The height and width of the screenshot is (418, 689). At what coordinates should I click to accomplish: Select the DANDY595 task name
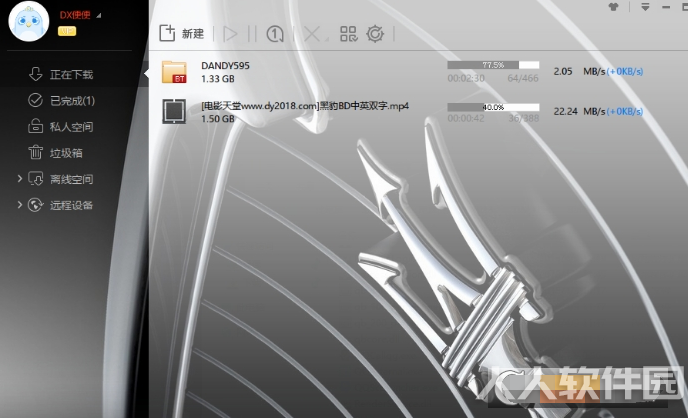tap(225, 65)
